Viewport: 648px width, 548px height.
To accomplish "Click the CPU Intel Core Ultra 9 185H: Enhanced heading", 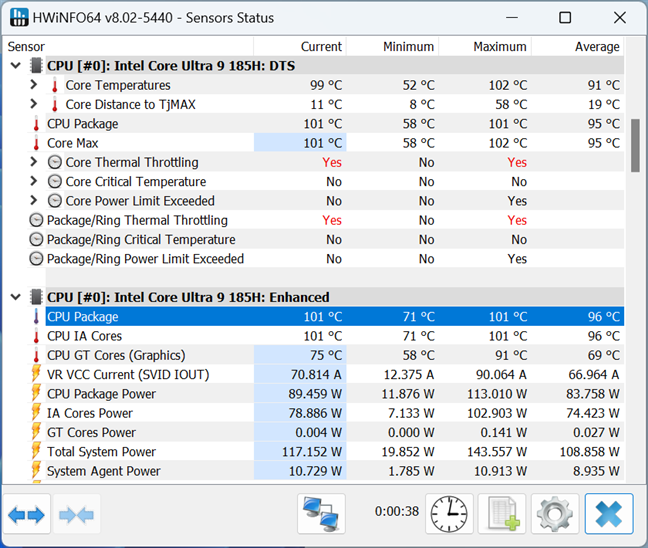I will 188,297.
